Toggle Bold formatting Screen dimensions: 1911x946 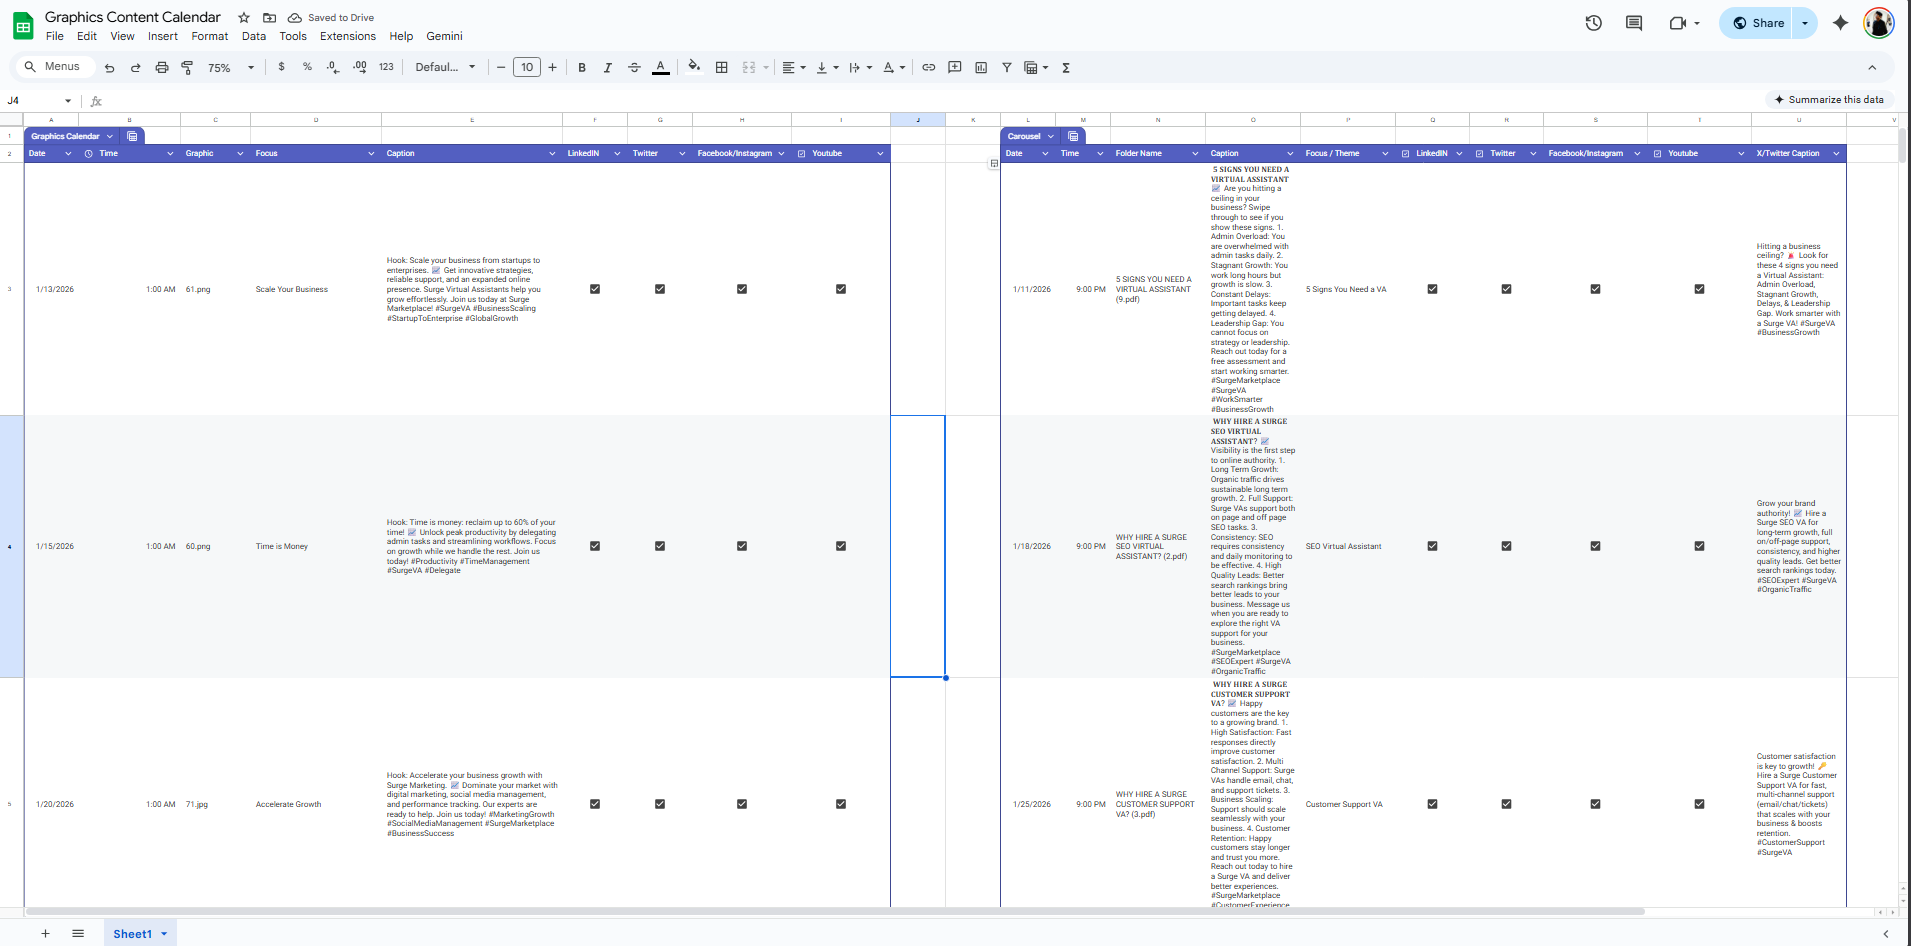582,68
